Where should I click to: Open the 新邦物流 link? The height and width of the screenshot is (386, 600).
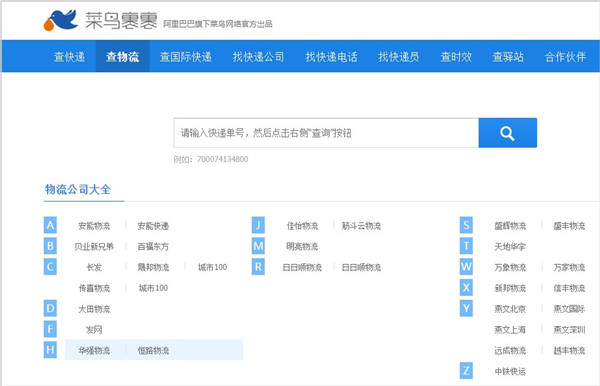click(x=510, y=288)
